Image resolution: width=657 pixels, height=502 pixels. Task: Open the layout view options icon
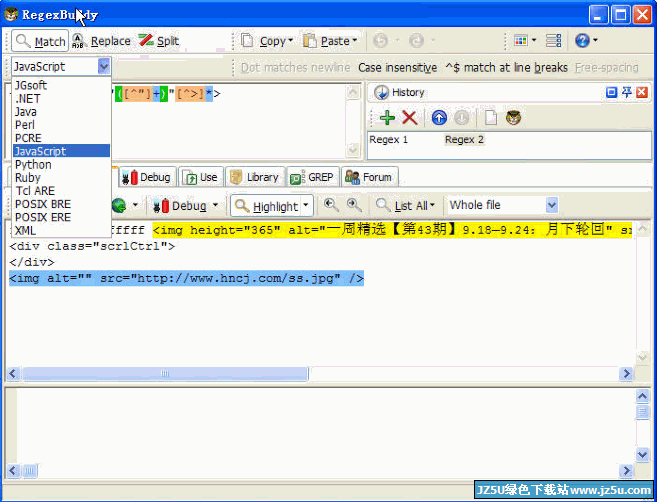[x=521, y=41]
